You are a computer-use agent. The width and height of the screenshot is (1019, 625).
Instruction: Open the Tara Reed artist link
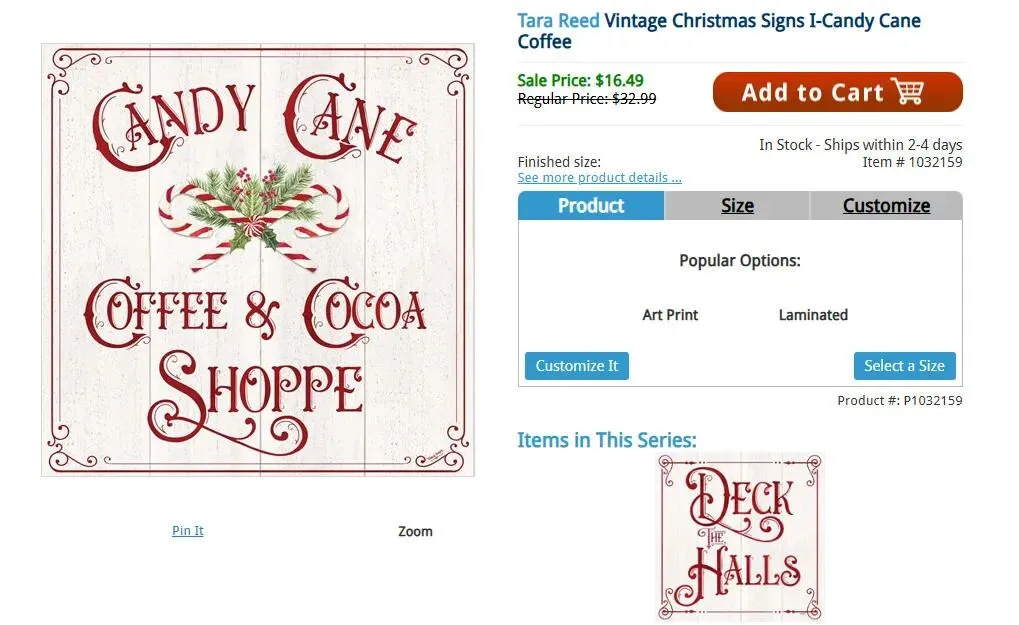tap(558, 20)
